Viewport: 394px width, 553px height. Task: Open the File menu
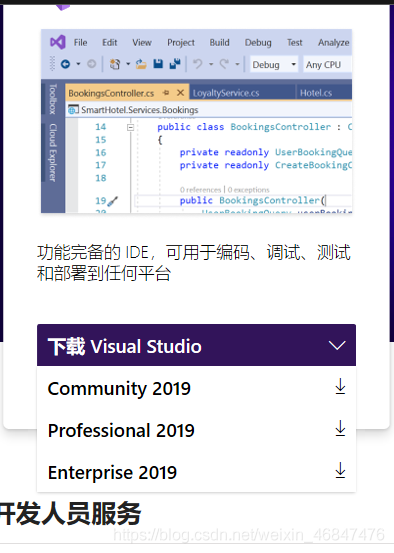pos(80,43)
